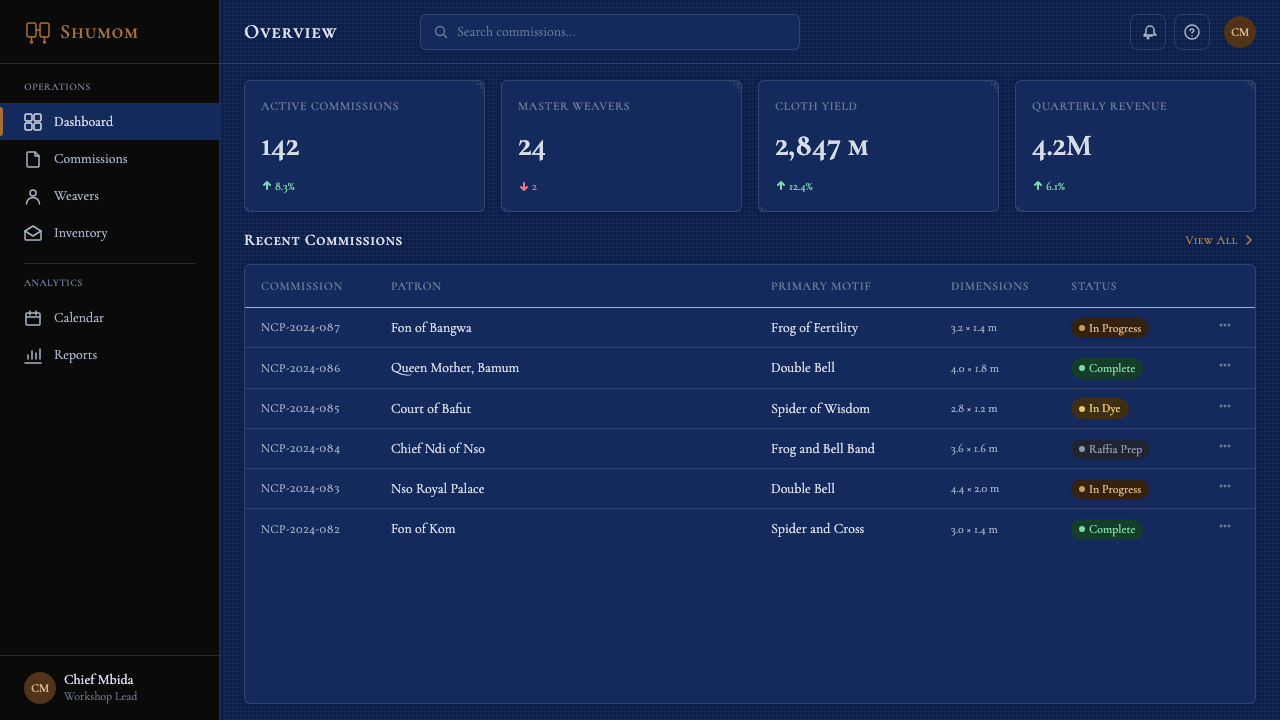The width and height of the screenshot is (1280, 720).
Task: Open the CM avatar in header
Action: pyautogui.click(x=1240, y=32)
